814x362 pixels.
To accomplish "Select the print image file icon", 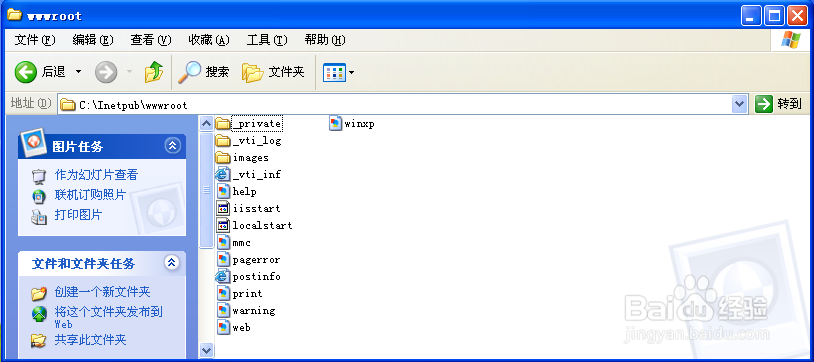I will pyautogui.click(x=223, y=293).
